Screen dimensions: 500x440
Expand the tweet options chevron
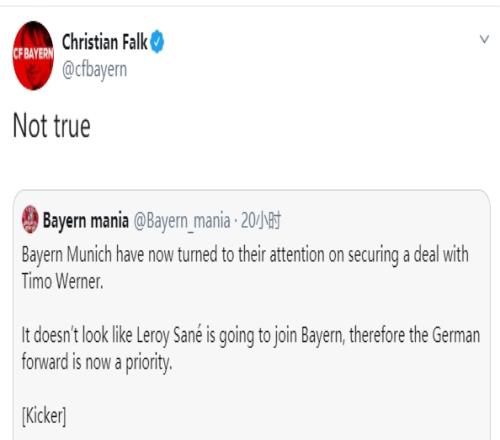point(484,39)
